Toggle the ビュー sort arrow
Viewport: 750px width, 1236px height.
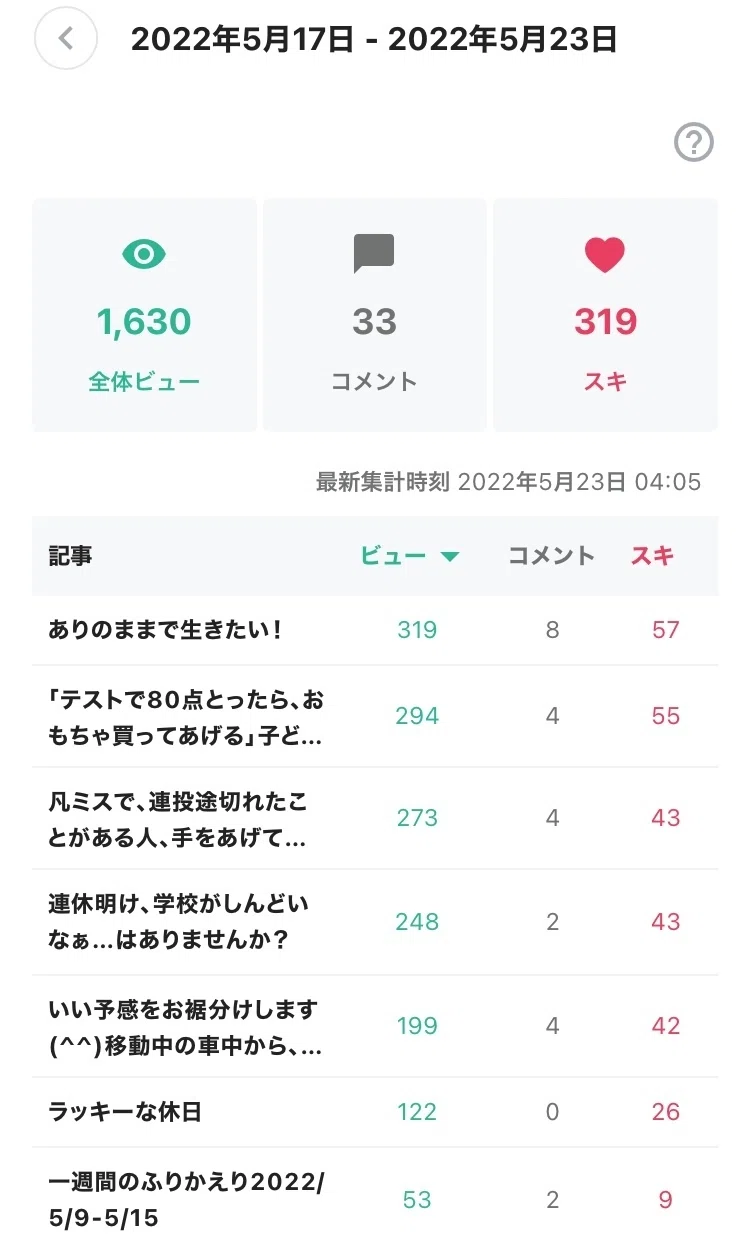tap(450, 557)
